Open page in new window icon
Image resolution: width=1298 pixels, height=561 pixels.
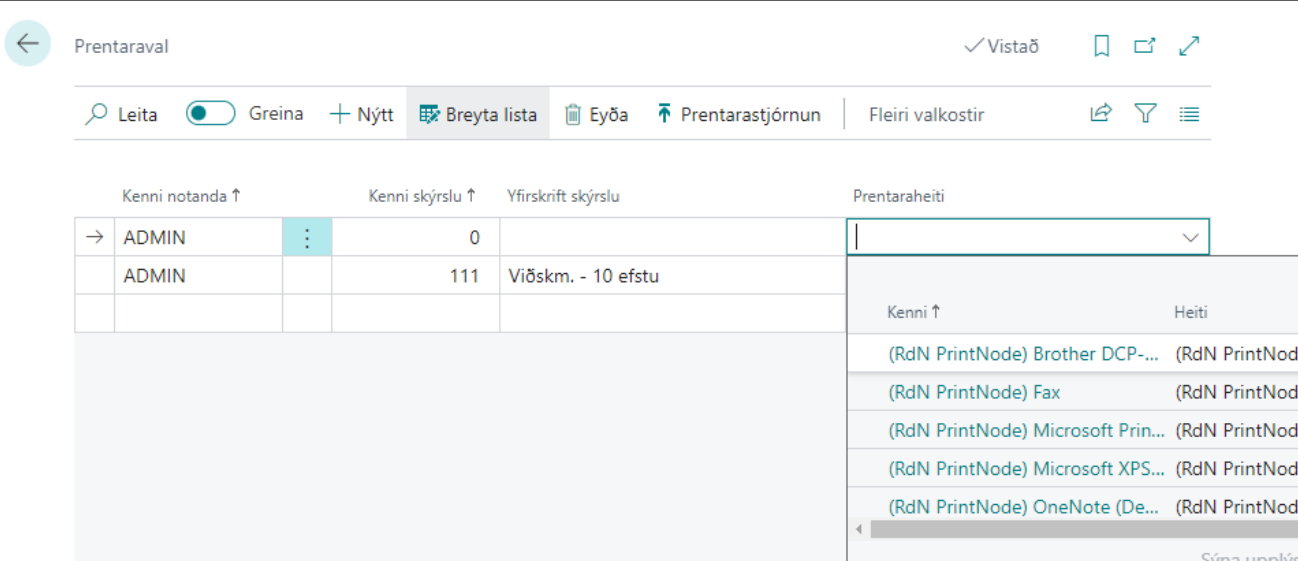(x=1144, y=46)
